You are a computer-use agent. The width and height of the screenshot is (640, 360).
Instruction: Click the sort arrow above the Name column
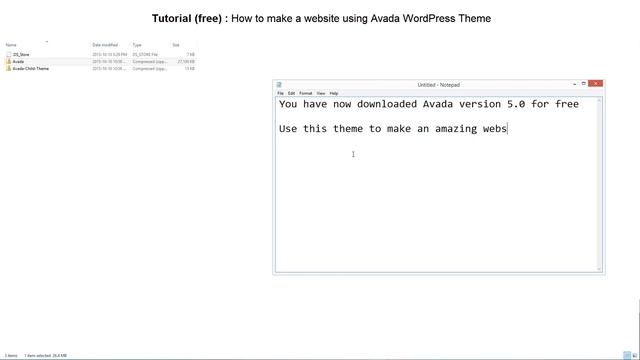(47, 41)
